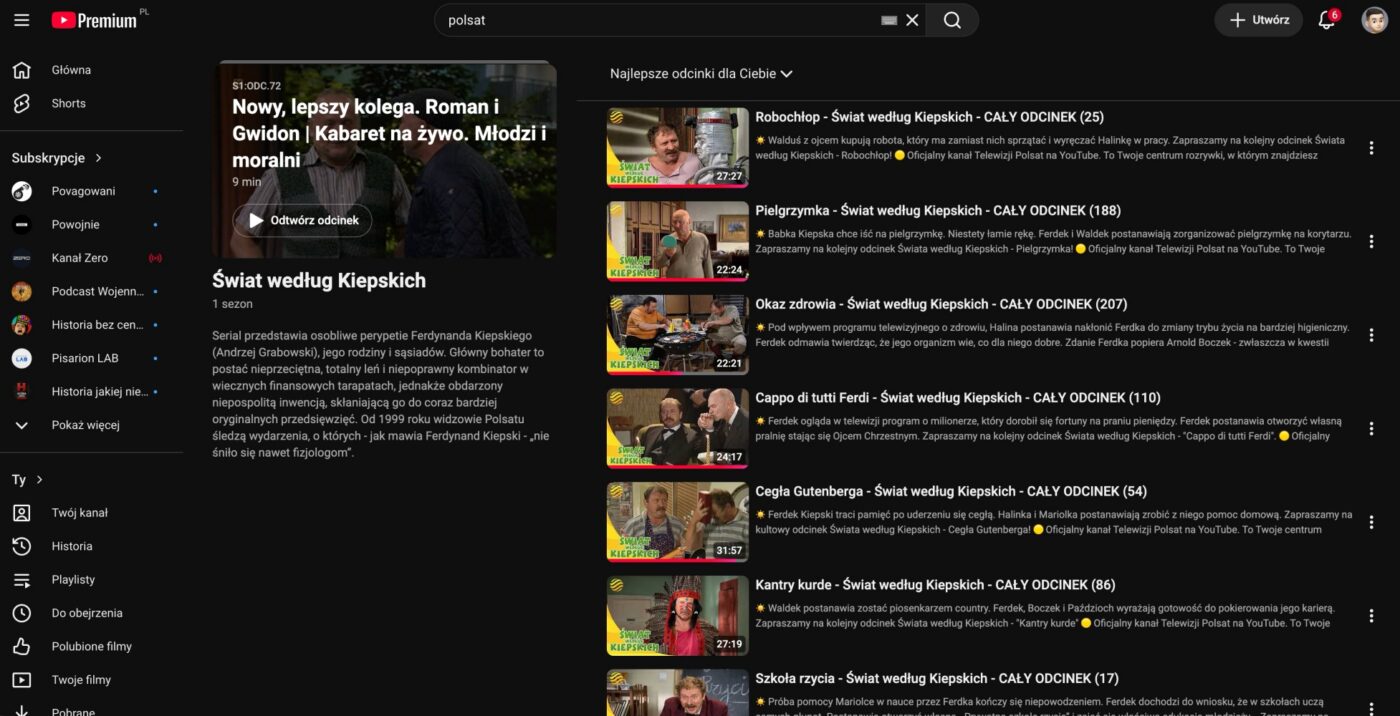This screenshot has width=1400, height=716.
Task: Open the Okaz zdrowia (207) title
Action: pos(941,304)
